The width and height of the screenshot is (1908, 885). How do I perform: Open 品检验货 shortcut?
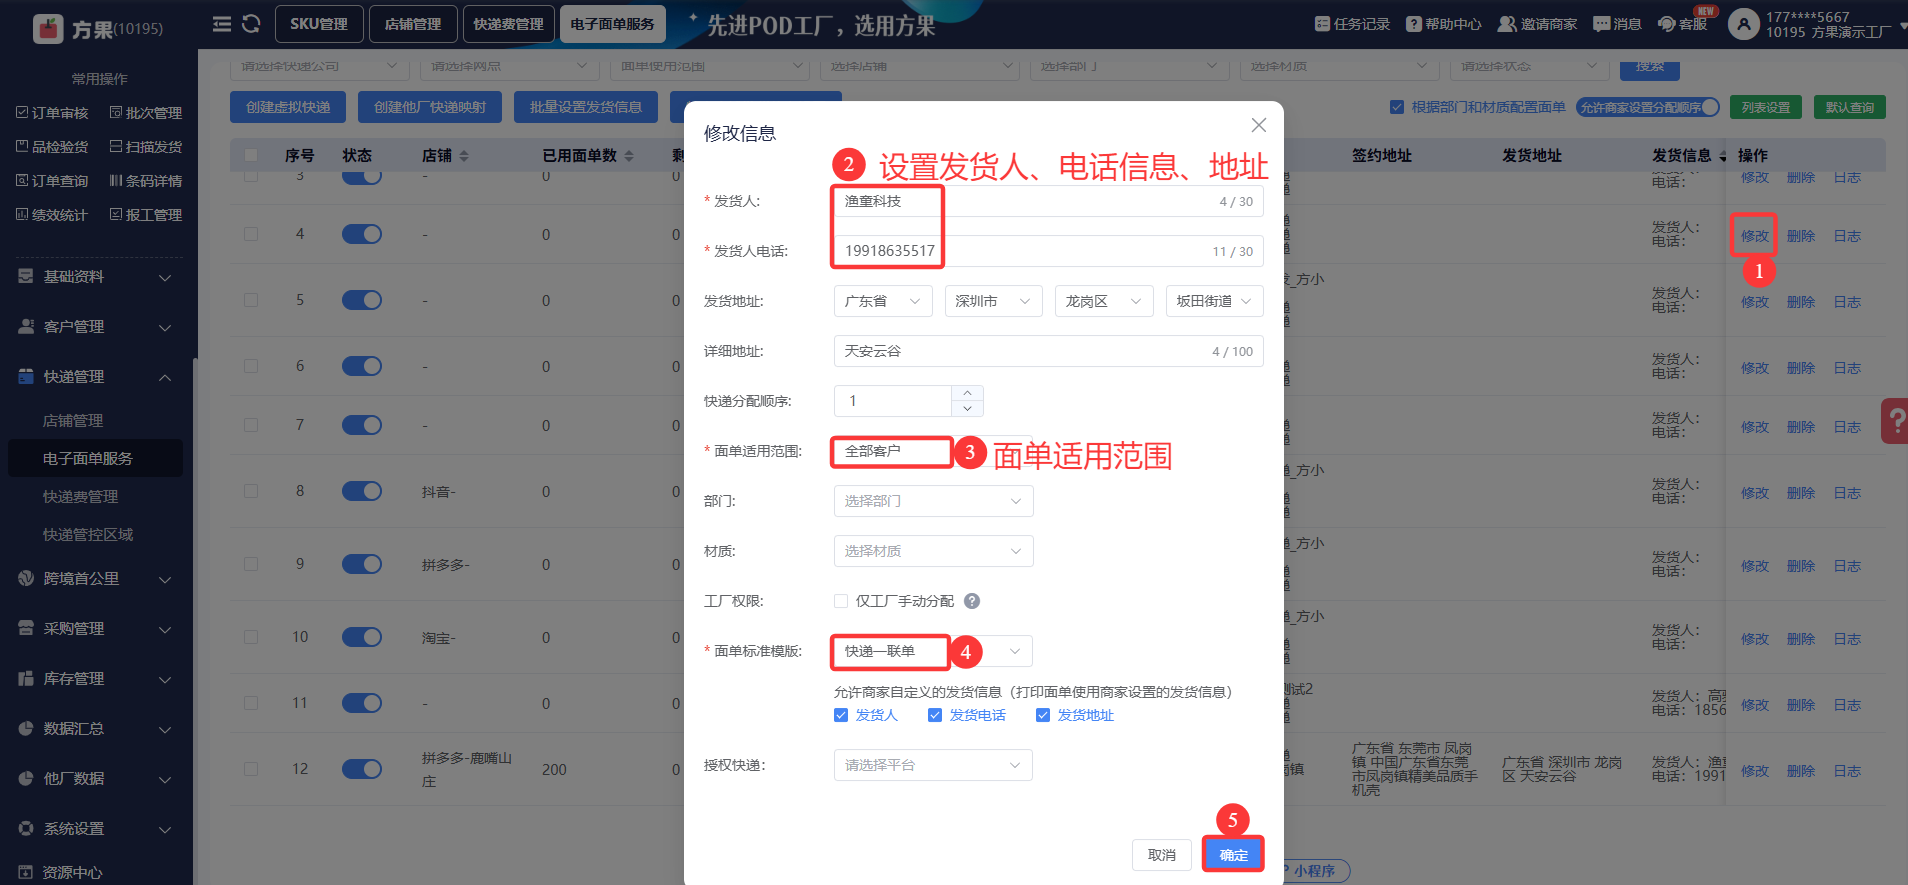coord(52,147)
